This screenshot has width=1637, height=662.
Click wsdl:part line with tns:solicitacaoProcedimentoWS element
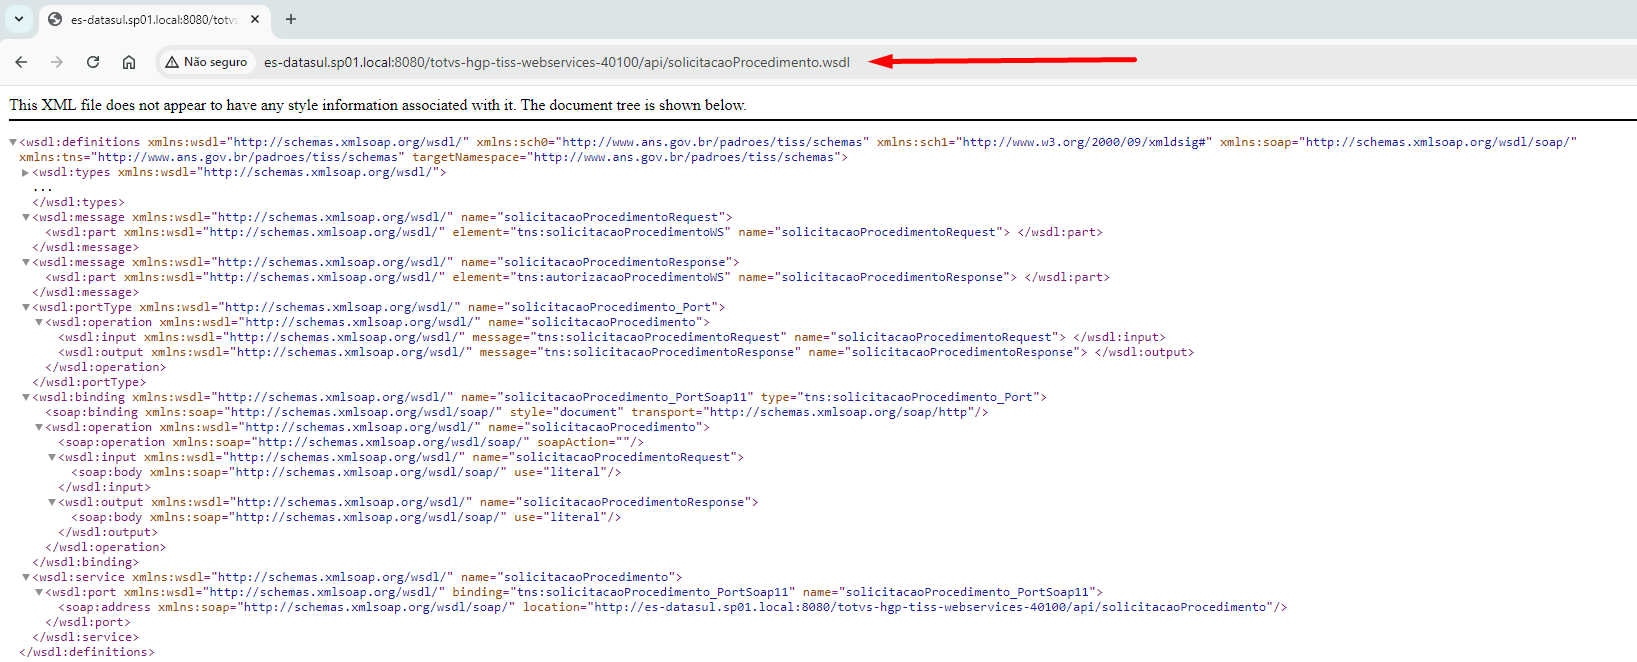pyautogui.click(x=574, y=232)
